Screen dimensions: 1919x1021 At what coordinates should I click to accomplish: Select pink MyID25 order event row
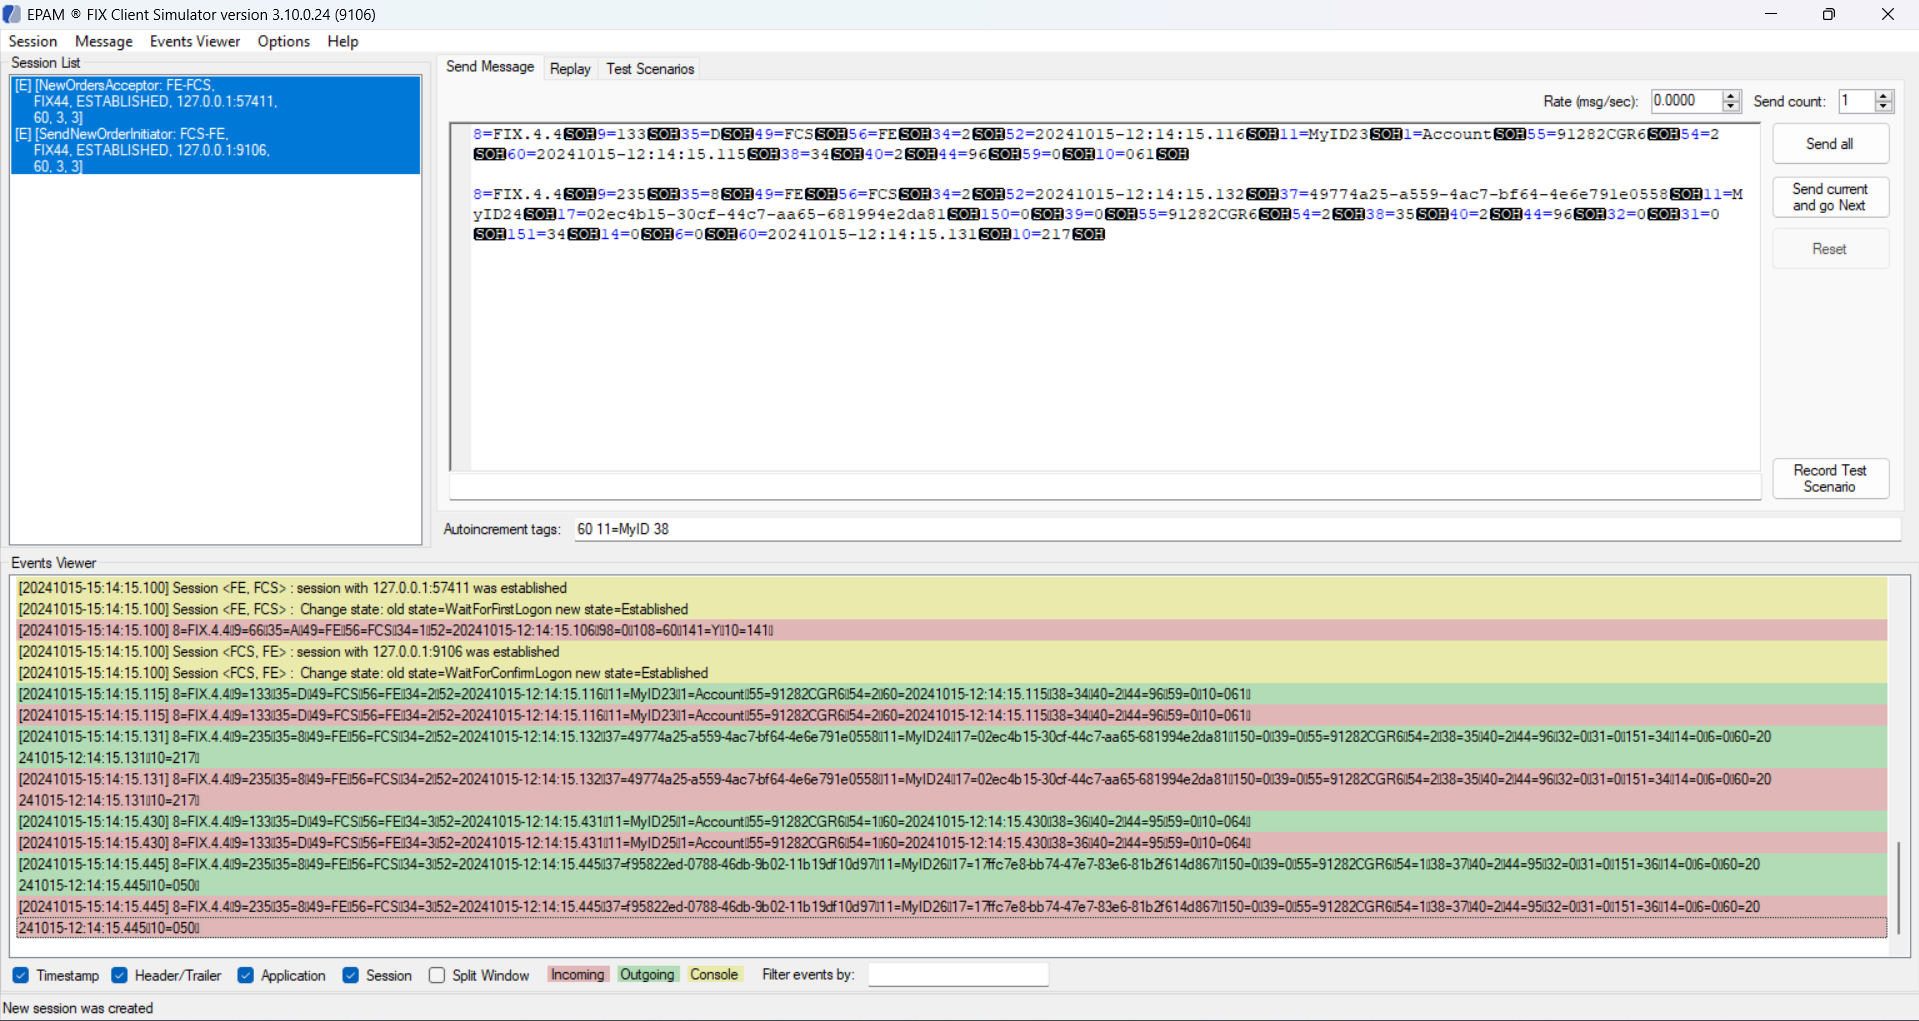coord(950,843)
